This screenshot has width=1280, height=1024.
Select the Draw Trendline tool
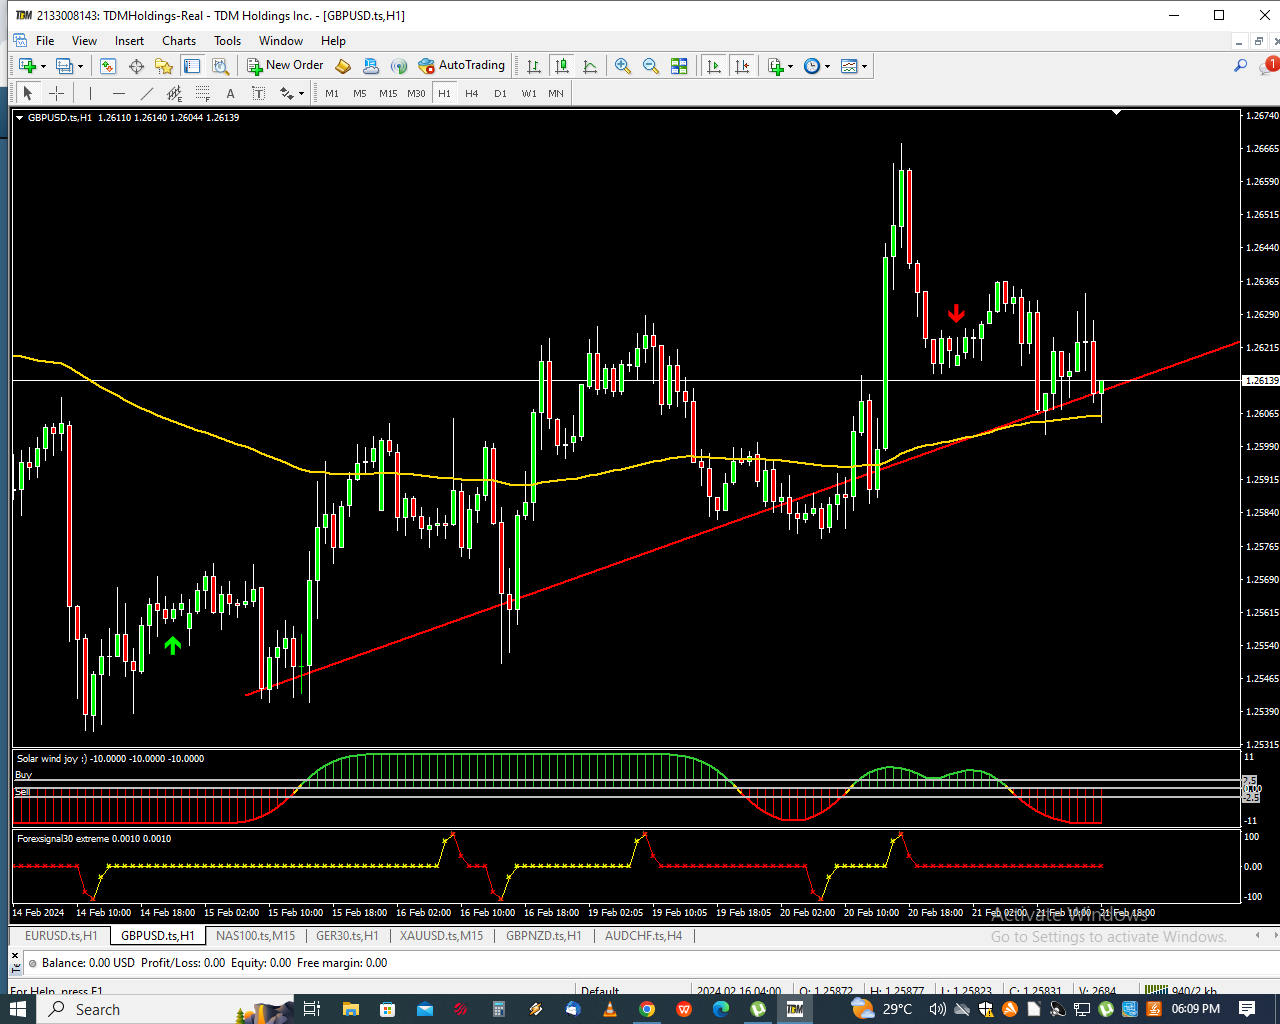[x=147, y=93]
